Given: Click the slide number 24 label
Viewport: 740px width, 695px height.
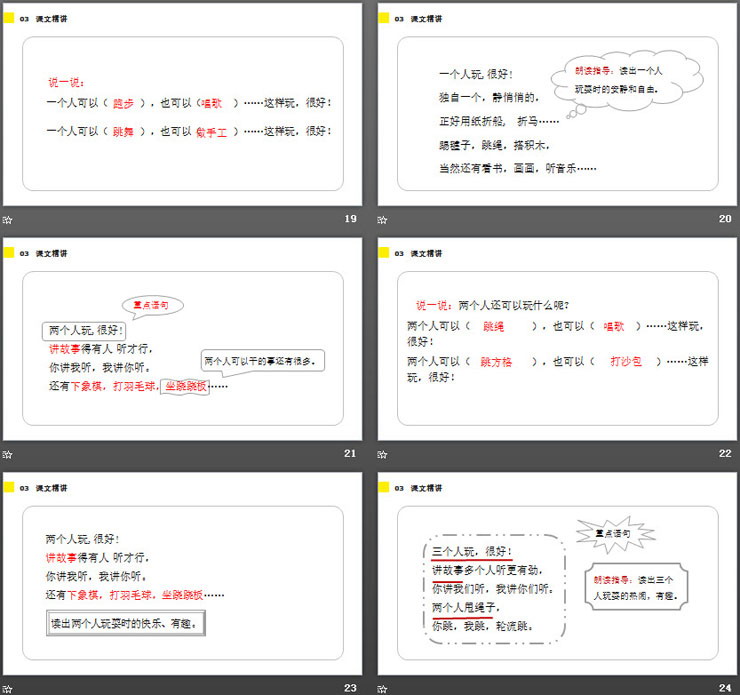Looking at the screenshot, I should [x=725, y=688].
